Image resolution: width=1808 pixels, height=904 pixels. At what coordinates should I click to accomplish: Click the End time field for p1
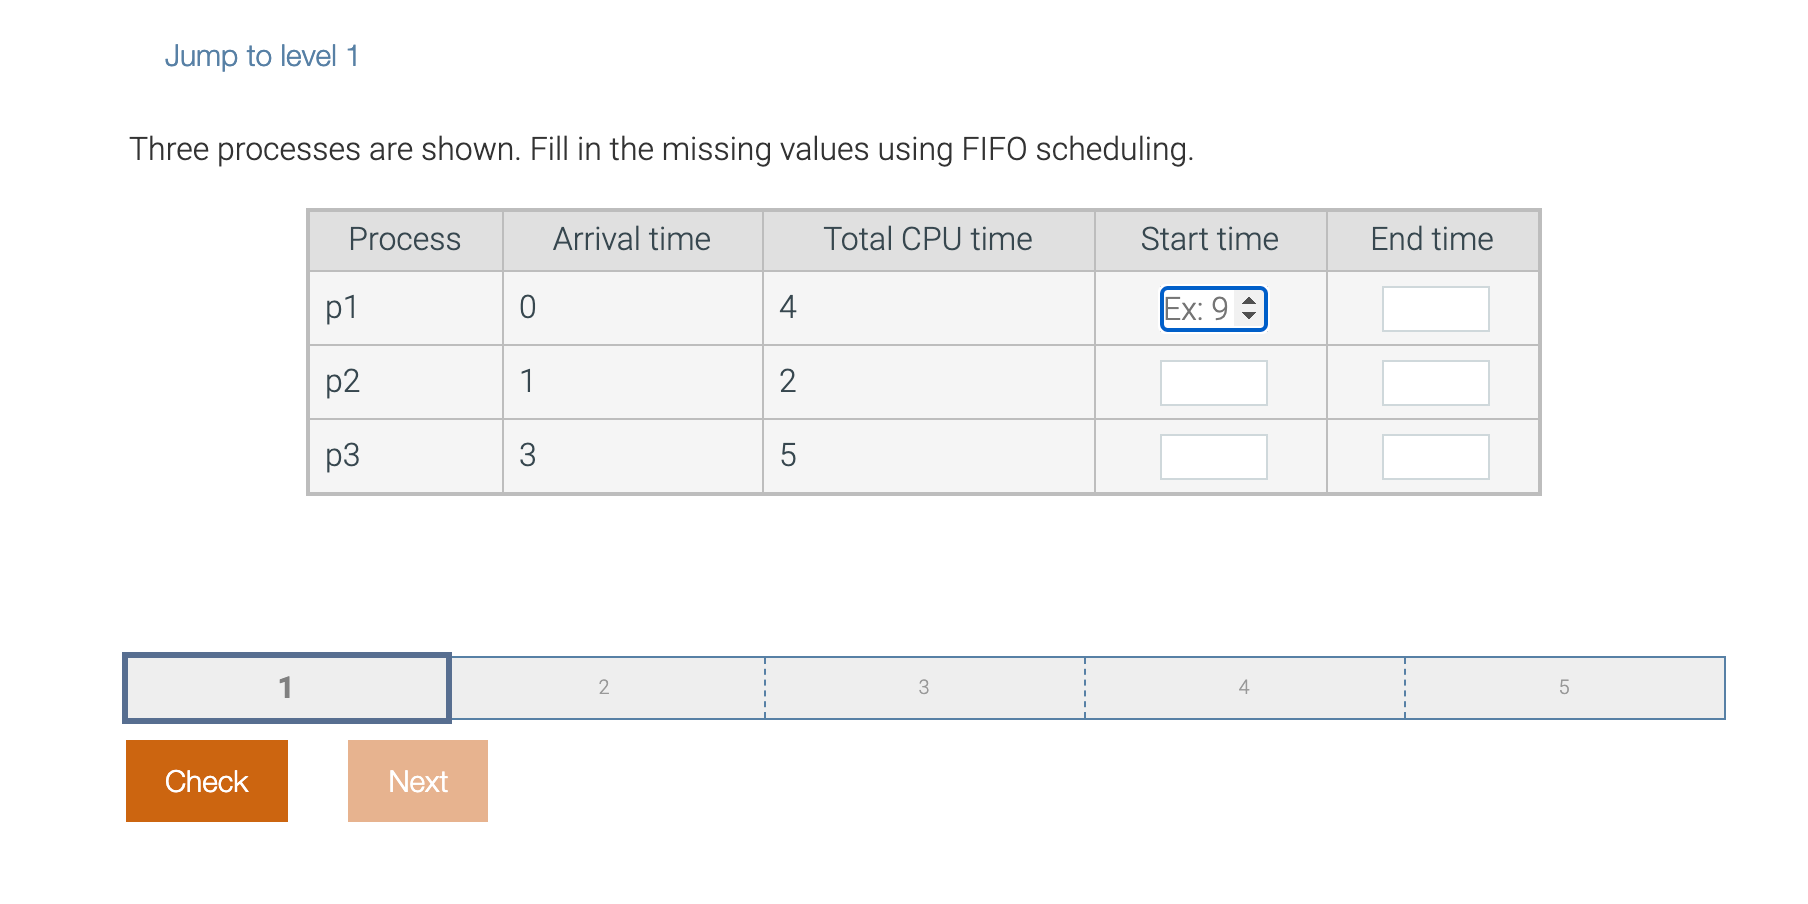tap(1434, 308)
